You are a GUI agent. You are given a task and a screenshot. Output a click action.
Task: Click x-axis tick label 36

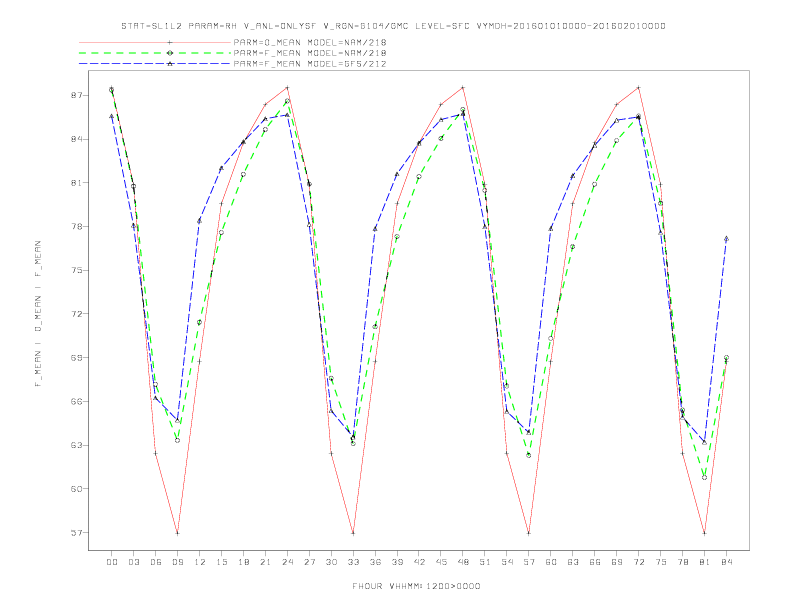click(x=375, y=562)
